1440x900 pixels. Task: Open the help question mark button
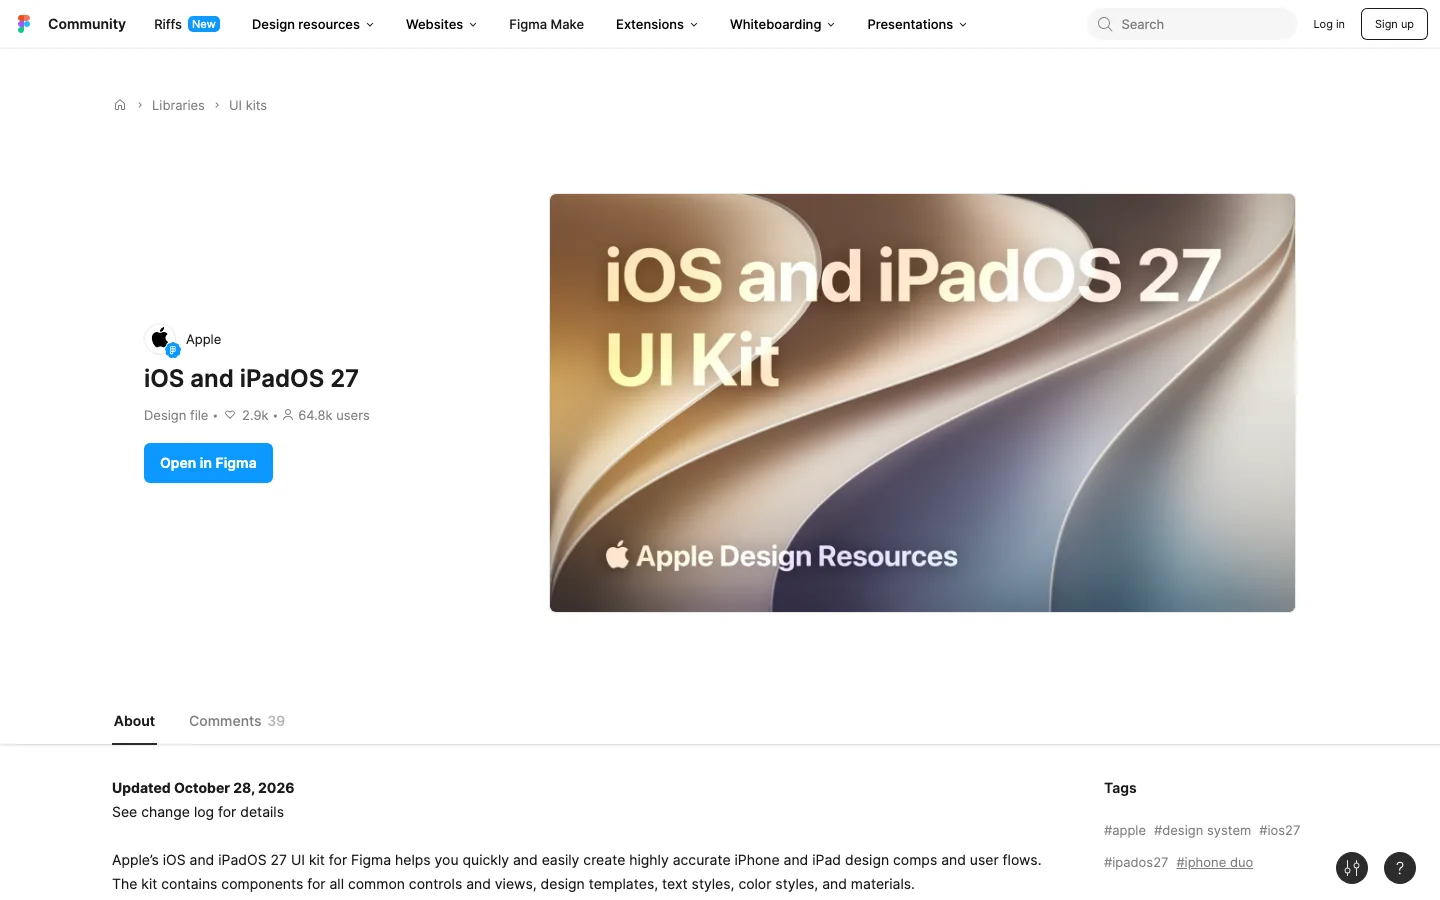tap(1400, 868)
